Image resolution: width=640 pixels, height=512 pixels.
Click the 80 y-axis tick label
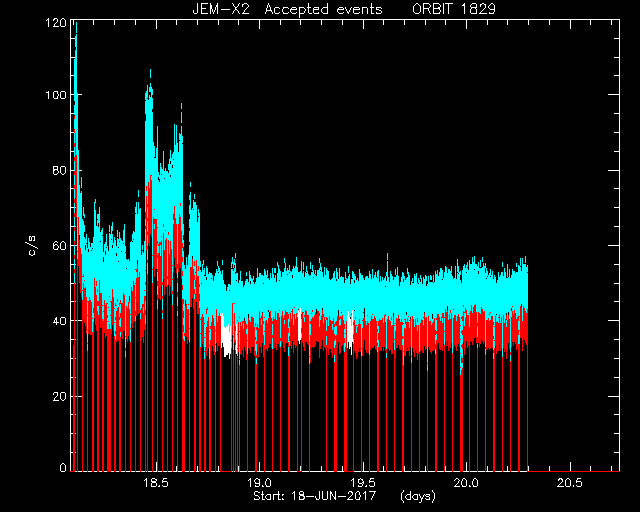click(x=59, y=170)
